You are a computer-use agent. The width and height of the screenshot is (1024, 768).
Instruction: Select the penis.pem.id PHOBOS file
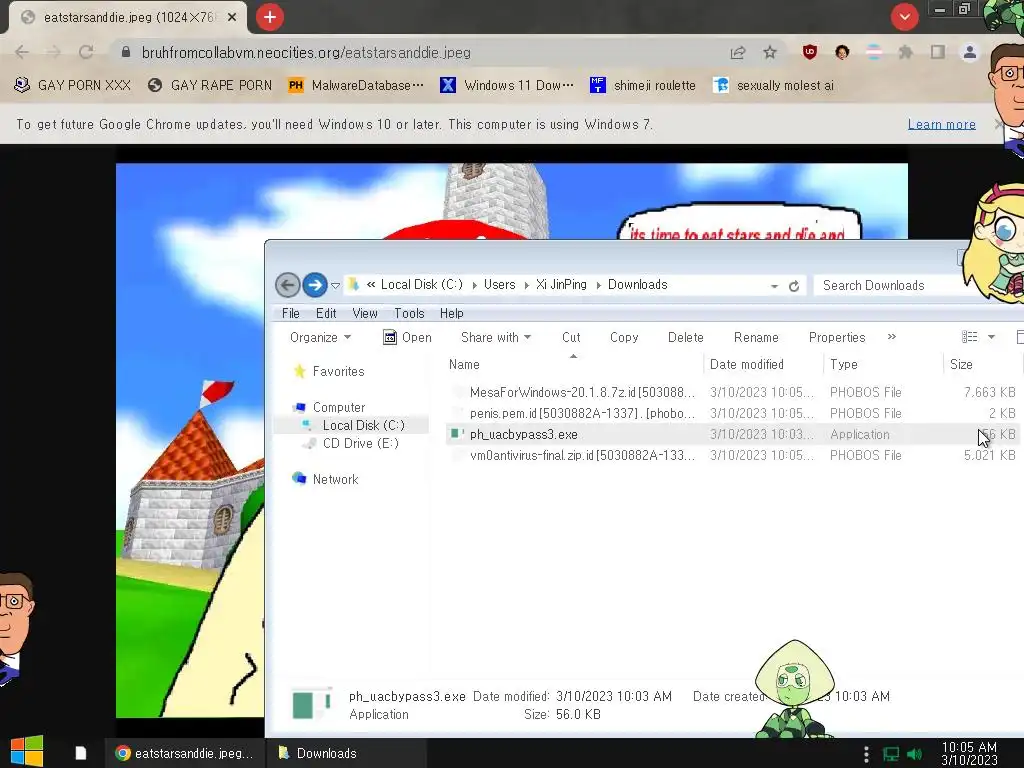(x=731, y=413)
